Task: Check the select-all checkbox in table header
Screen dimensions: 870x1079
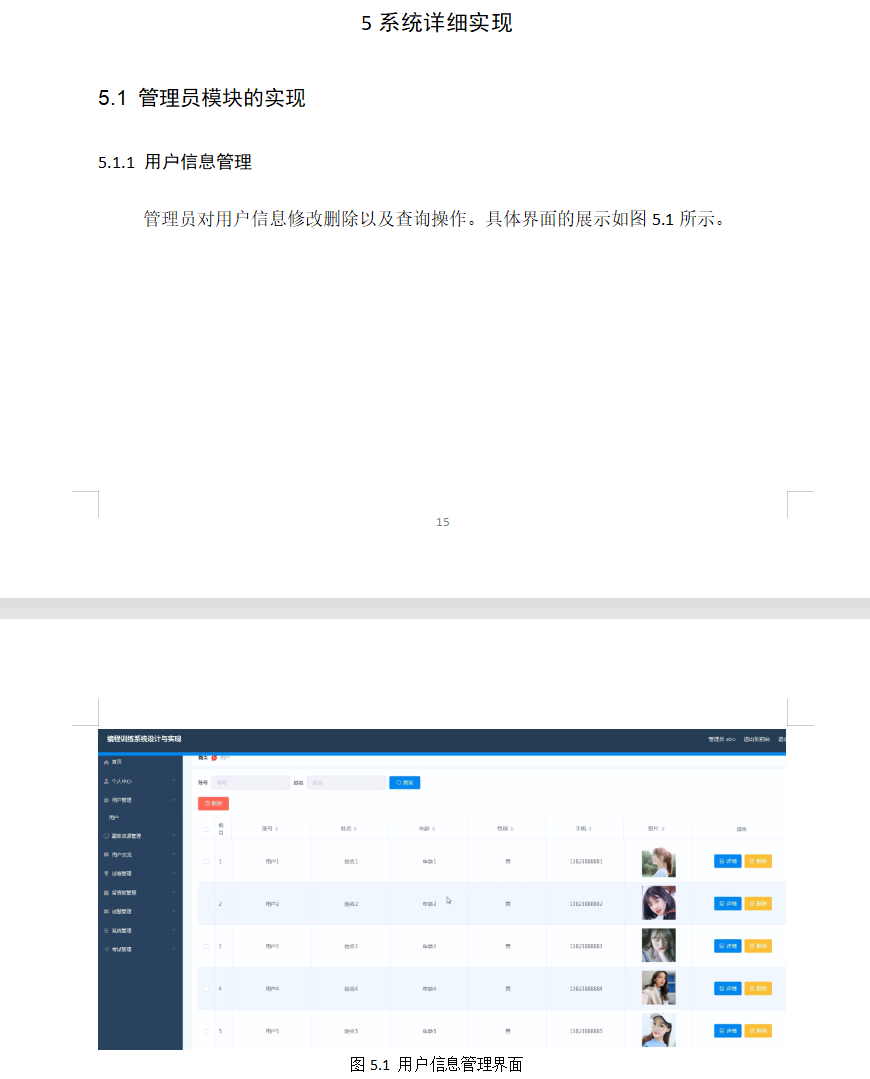Action: pos(206,829)
